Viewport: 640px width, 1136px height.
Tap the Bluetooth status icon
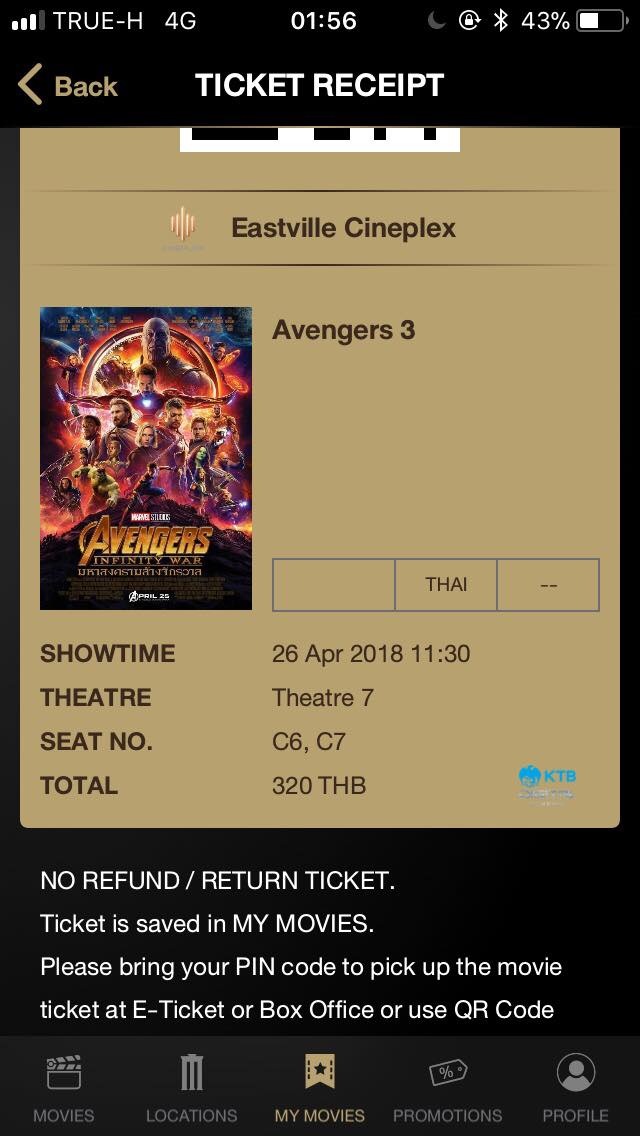501,21
